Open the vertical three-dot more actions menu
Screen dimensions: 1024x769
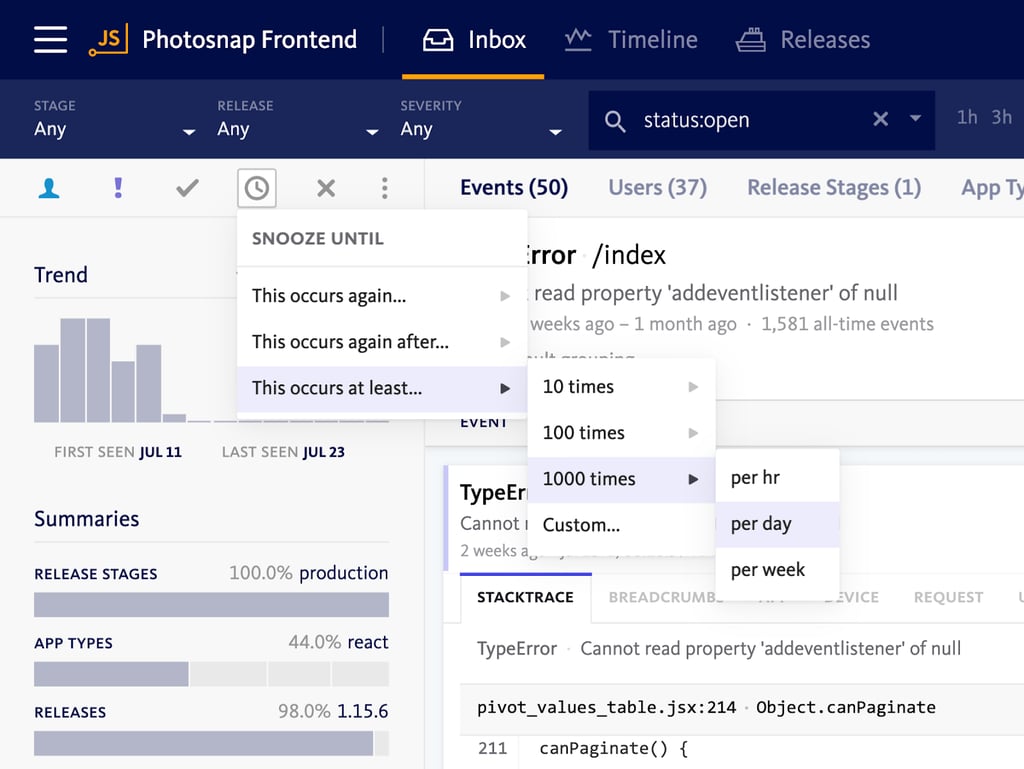[x=385, y=188]
